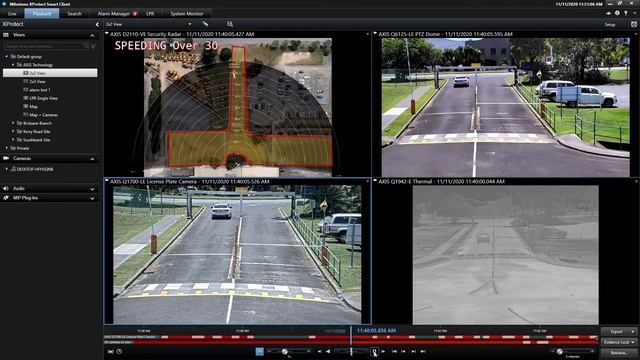This screenshot has width=640, height=360.
Task: Click the red recording track on timeline
Action: point(351,338)
